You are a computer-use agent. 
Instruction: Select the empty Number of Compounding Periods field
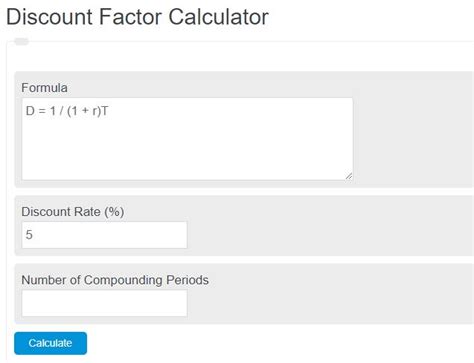[104, 303]
